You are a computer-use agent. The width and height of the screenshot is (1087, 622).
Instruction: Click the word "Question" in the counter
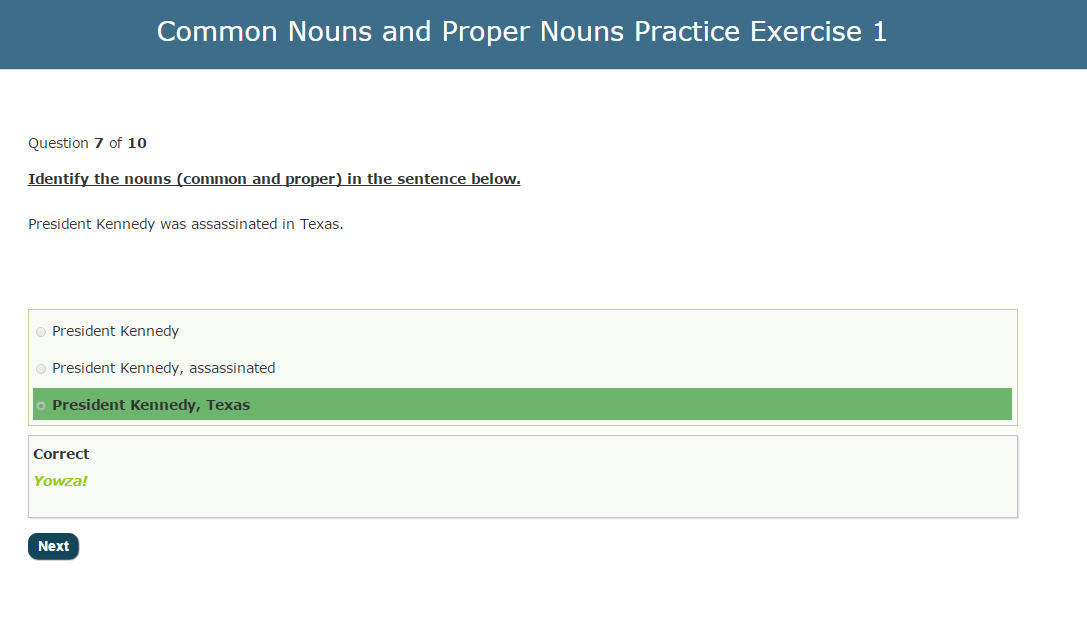pyautogui.click(x=58, y=143)
